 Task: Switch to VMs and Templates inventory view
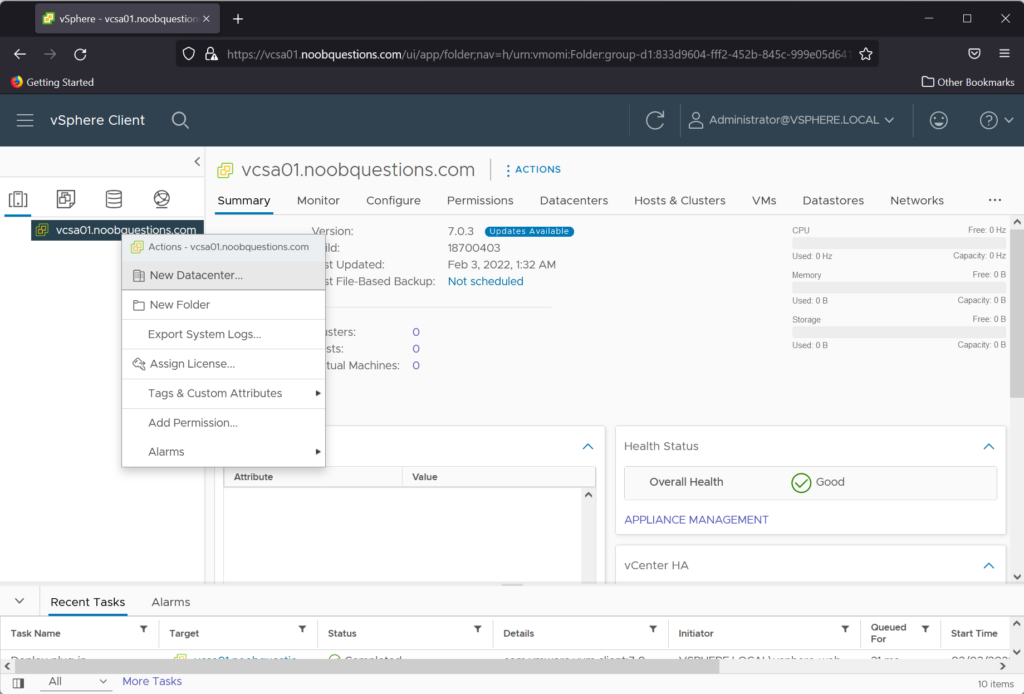(66, 199)
